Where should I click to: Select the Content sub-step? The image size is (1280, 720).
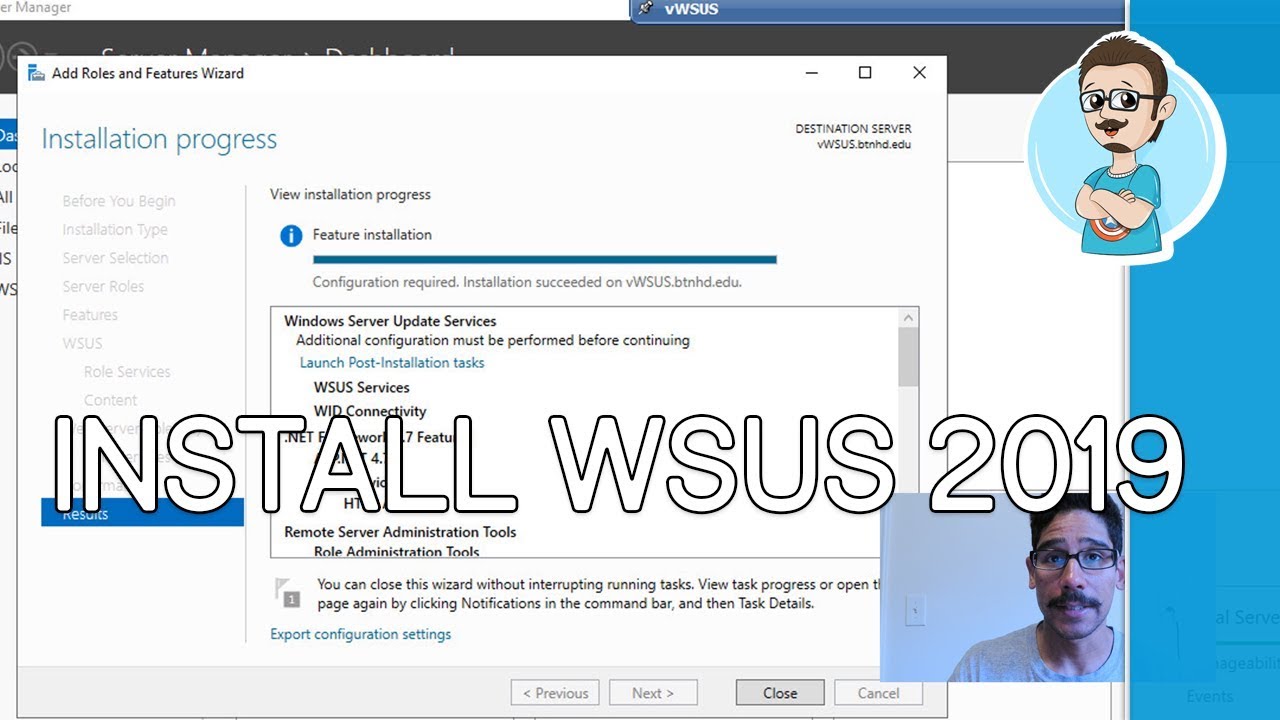[111, 400]
